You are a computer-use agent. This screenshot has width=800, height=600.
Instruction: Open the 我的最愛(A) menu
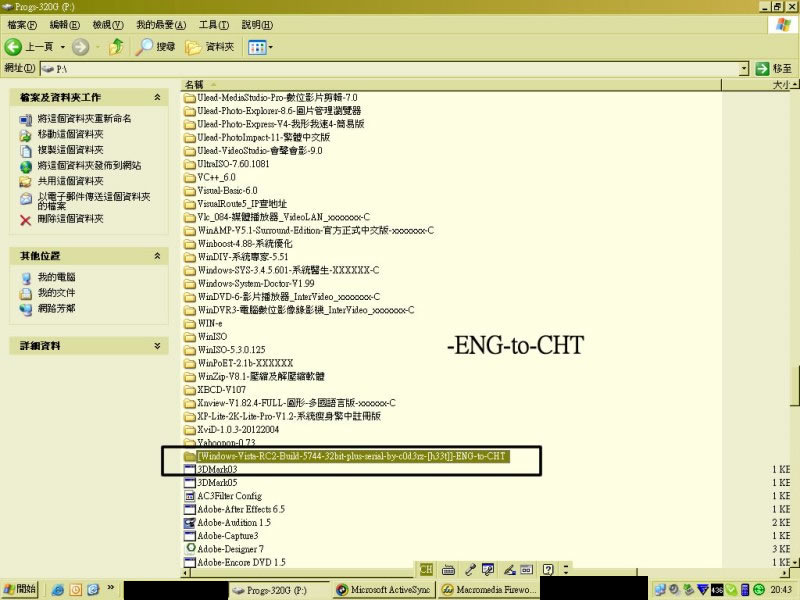click(161, 24)
